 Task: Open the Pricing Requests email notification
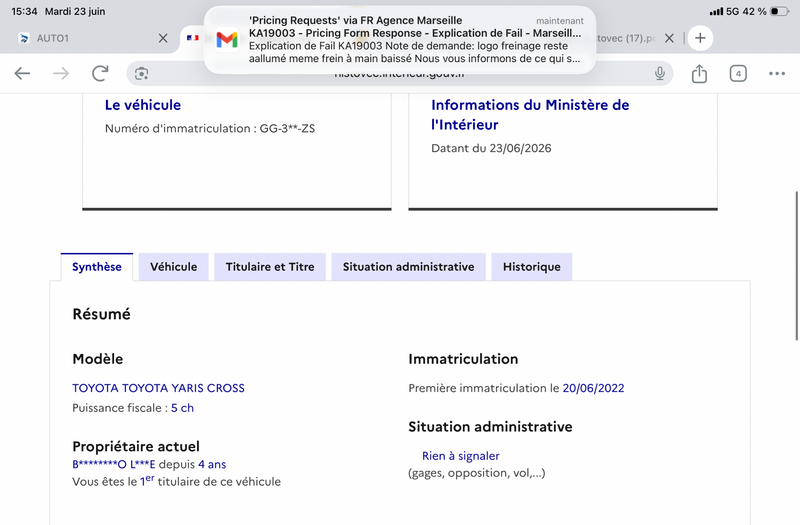(399, 40)
